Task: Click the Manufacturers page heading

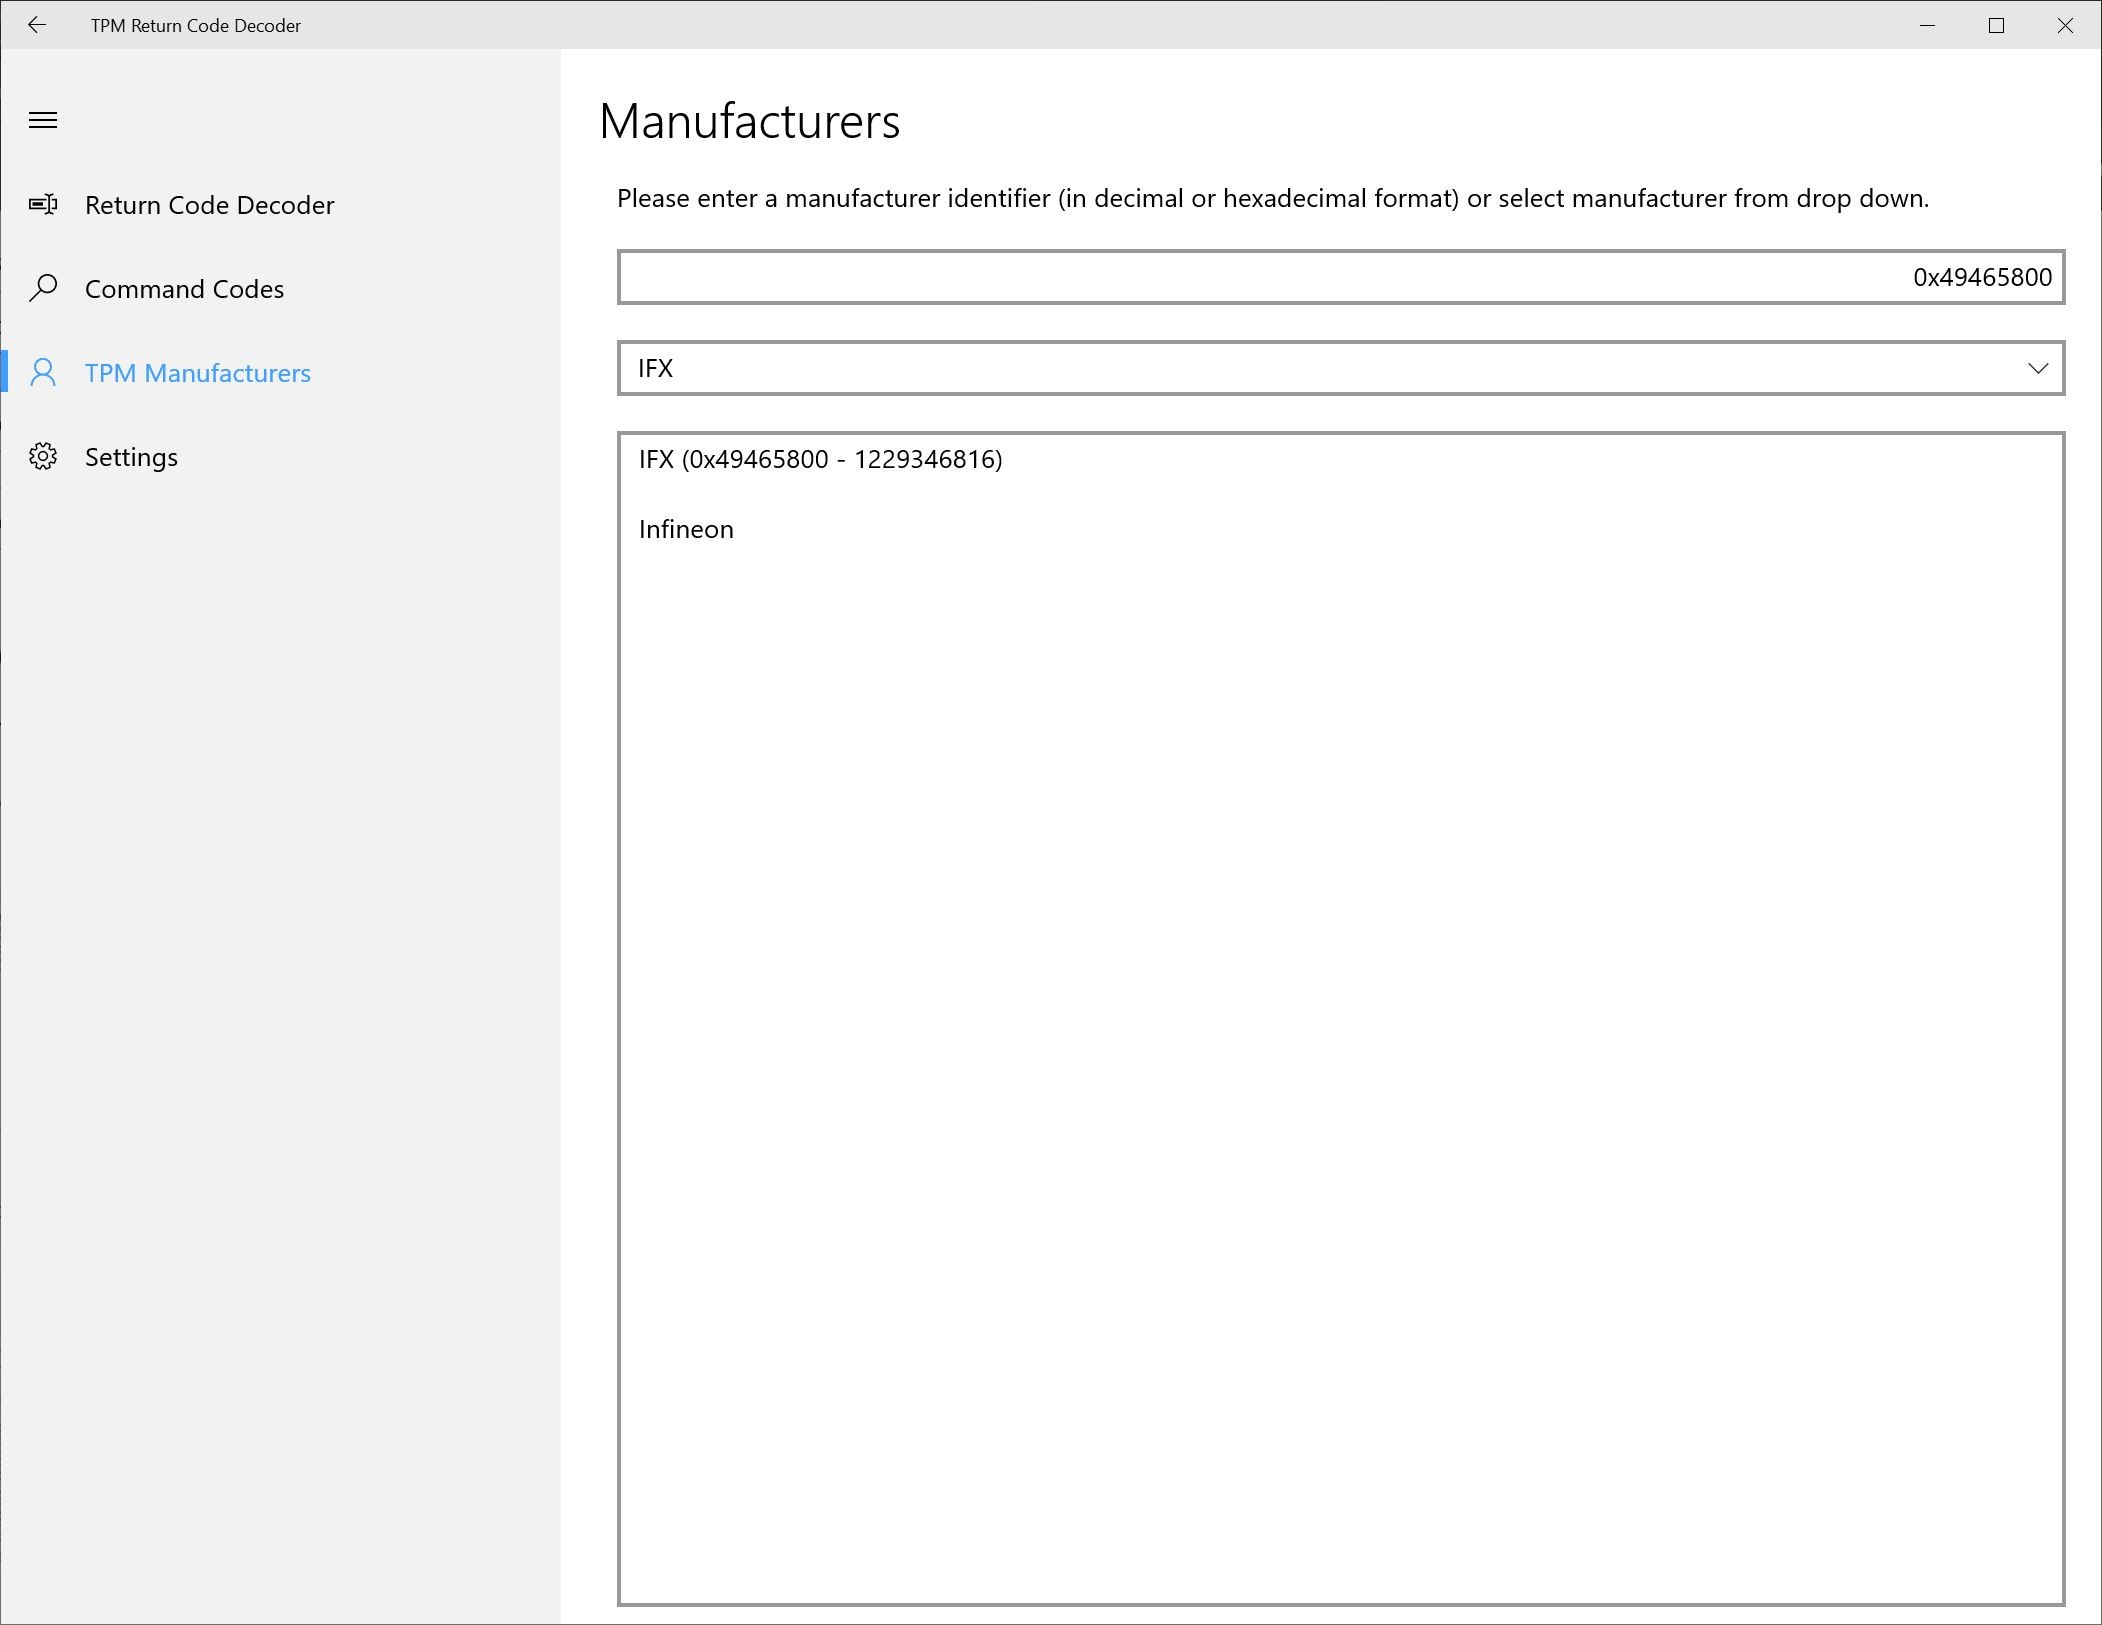Action: [749, 122]
